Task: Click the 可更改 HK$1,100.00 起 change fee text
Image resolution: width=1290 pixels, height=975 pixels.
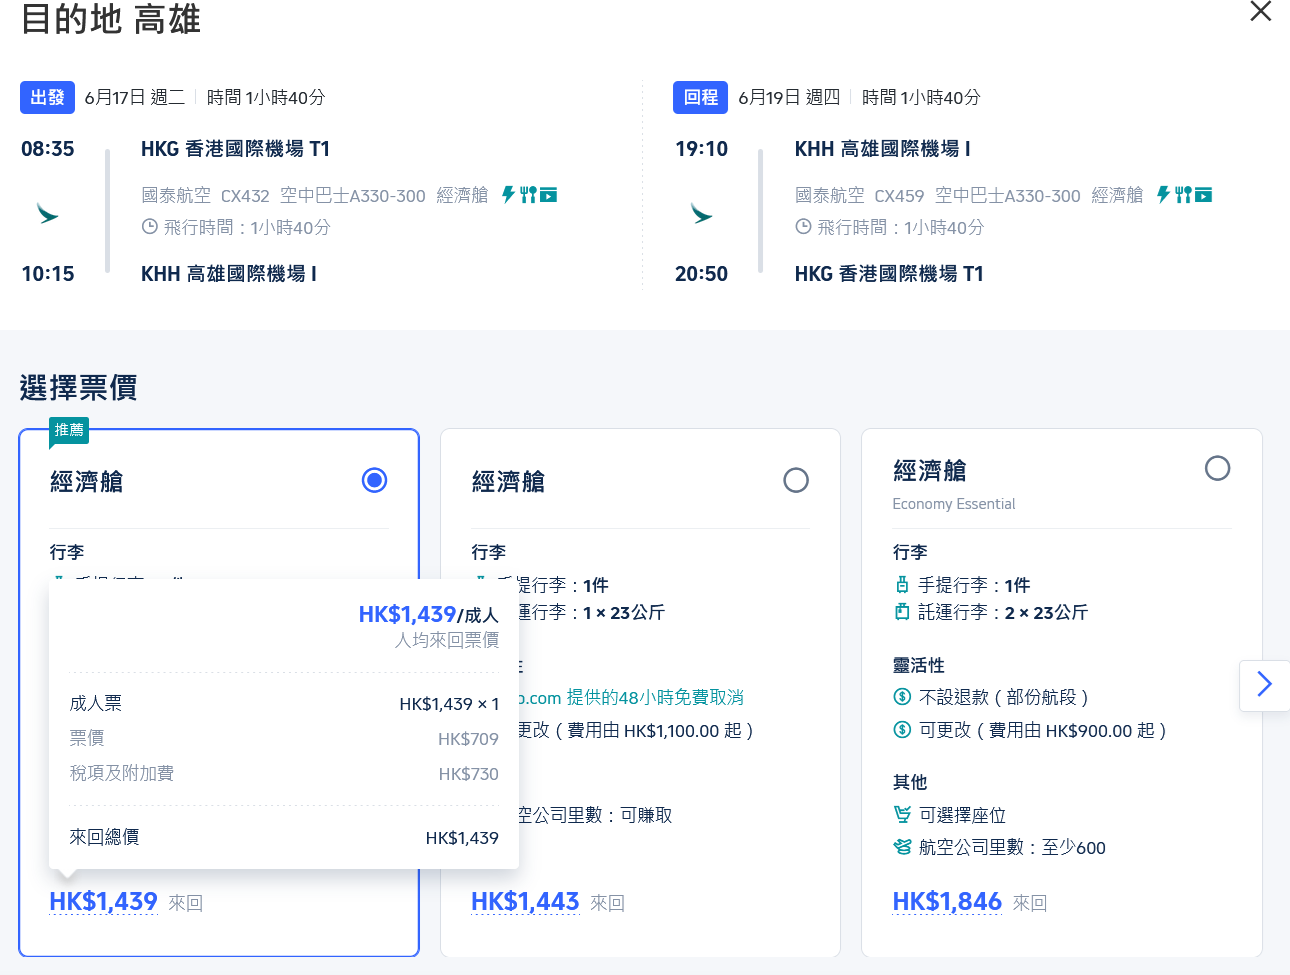Action: tap(635, 731)
